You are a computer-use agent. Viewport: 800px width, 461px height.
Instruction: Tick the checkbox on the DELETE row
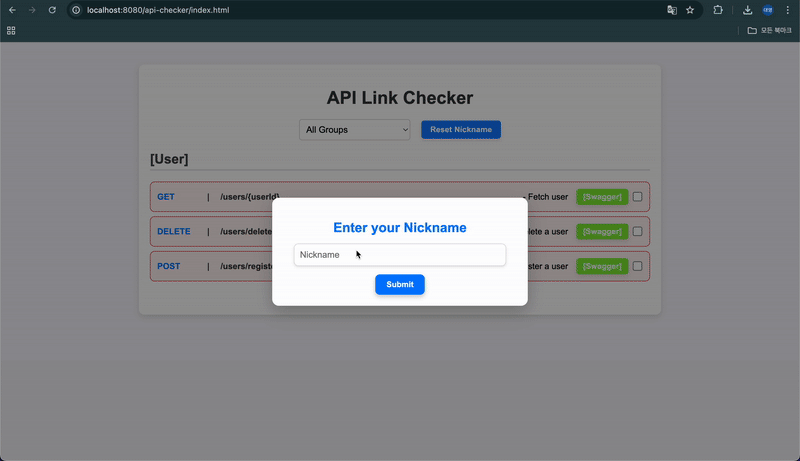point(637,232)
